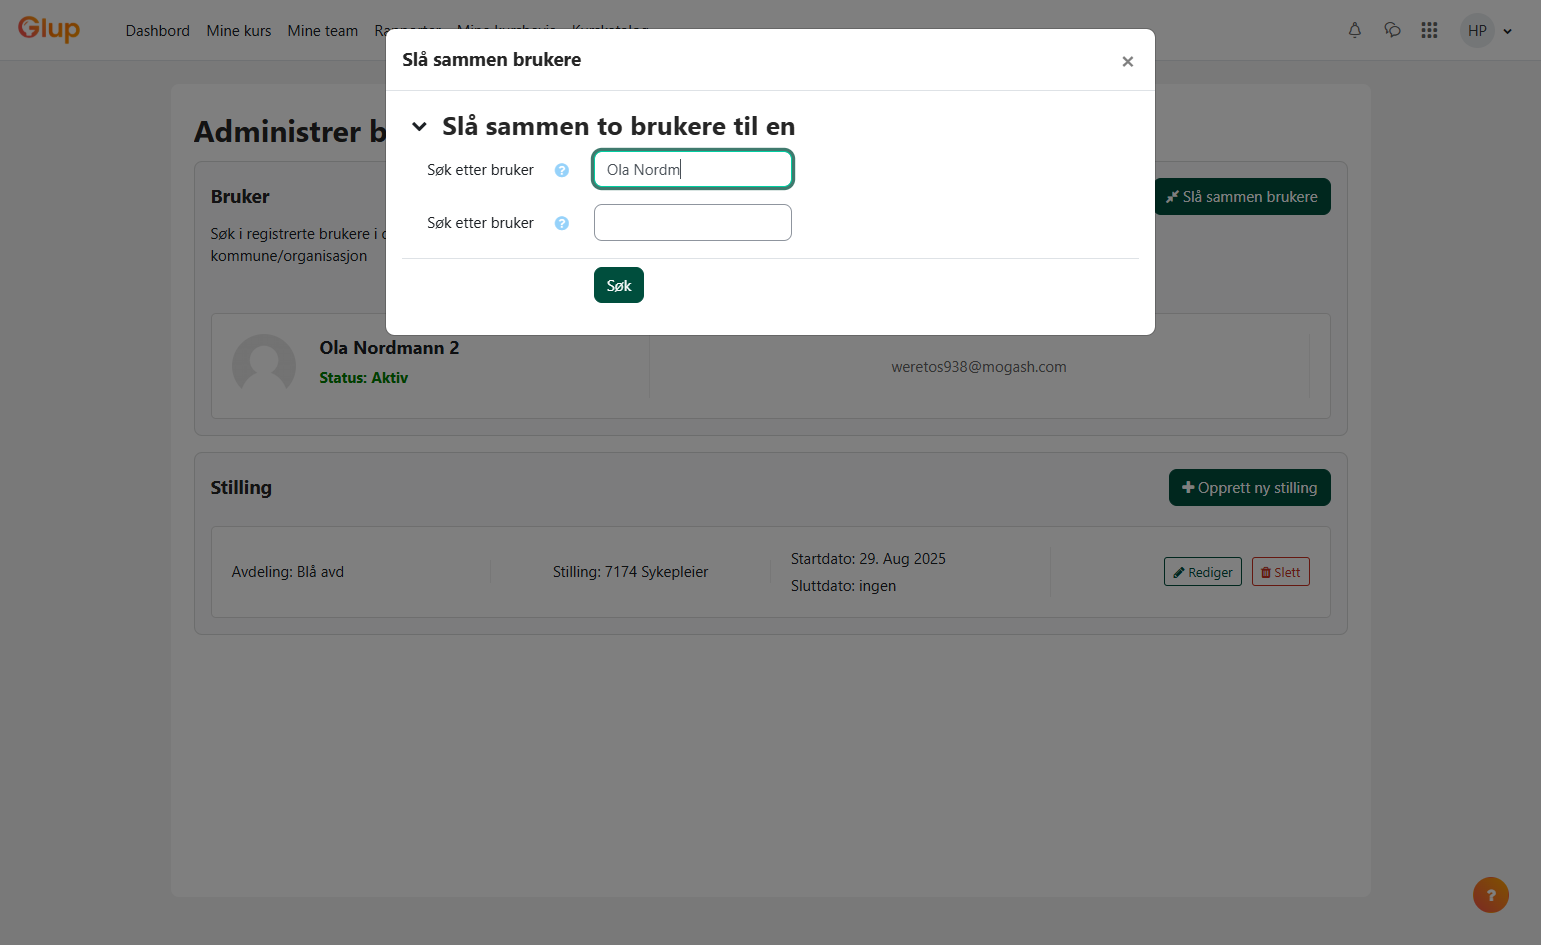Image resolution: width=1541 pixels, height=945 pixels.
Task: Open Mine team in navigation
Action: click(323, 30)
